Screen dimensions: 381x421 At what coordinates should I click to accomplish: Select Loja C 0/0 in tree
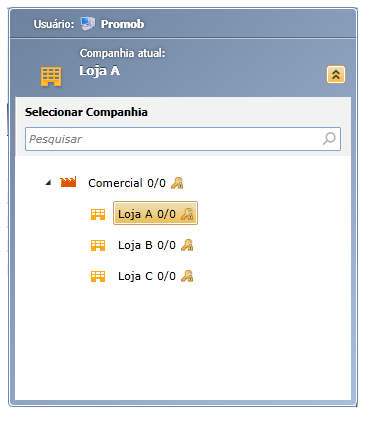(x=155, y=276)
